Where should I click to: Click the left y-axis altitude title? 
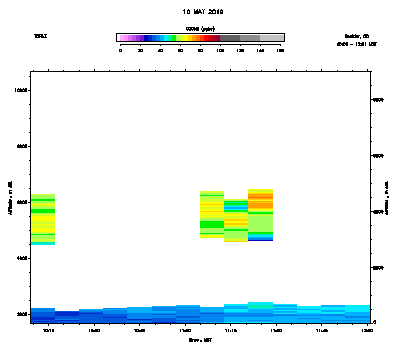(10, 198)
